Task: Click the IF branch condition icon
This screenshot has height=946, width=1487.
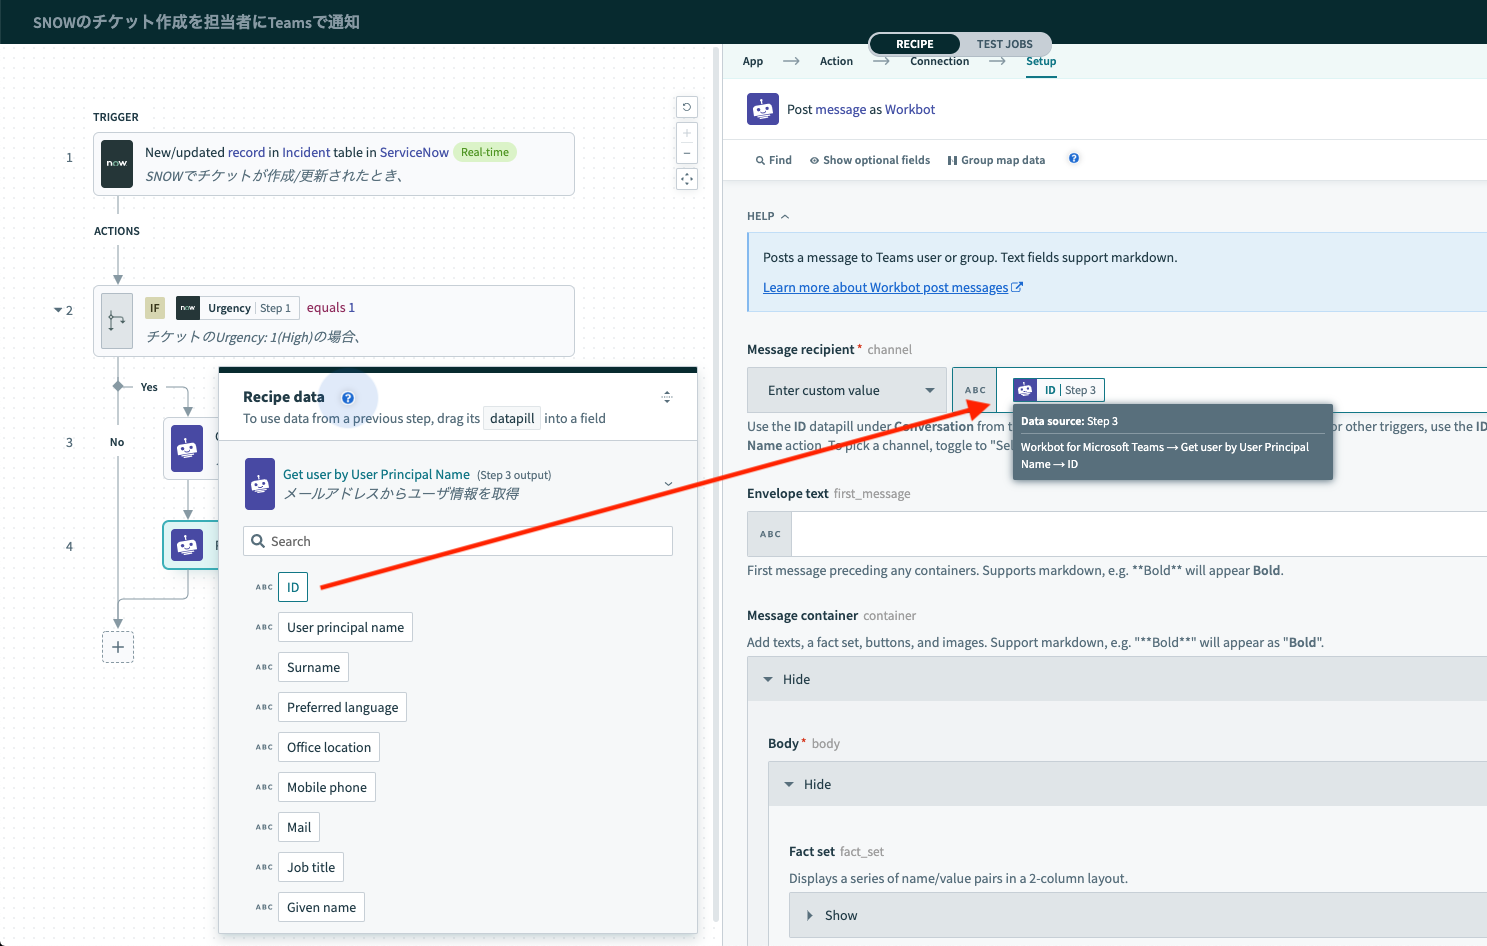Action: (117, 321)
